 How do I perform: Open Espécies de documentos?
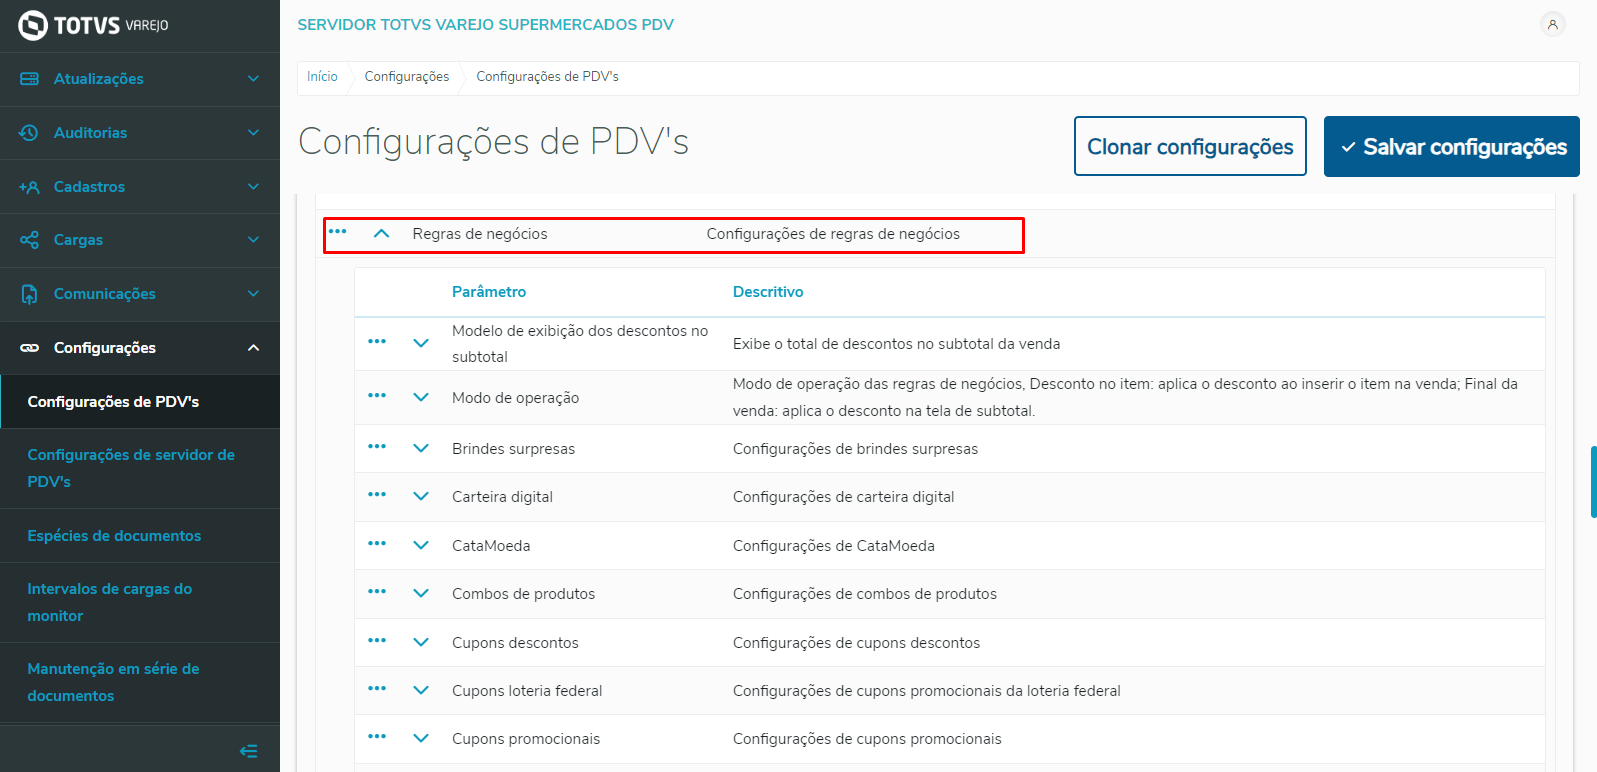coord(140,536)
